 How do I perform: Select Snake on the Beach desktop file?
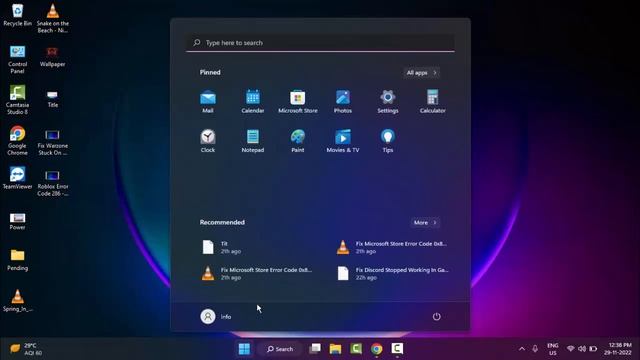52,18
